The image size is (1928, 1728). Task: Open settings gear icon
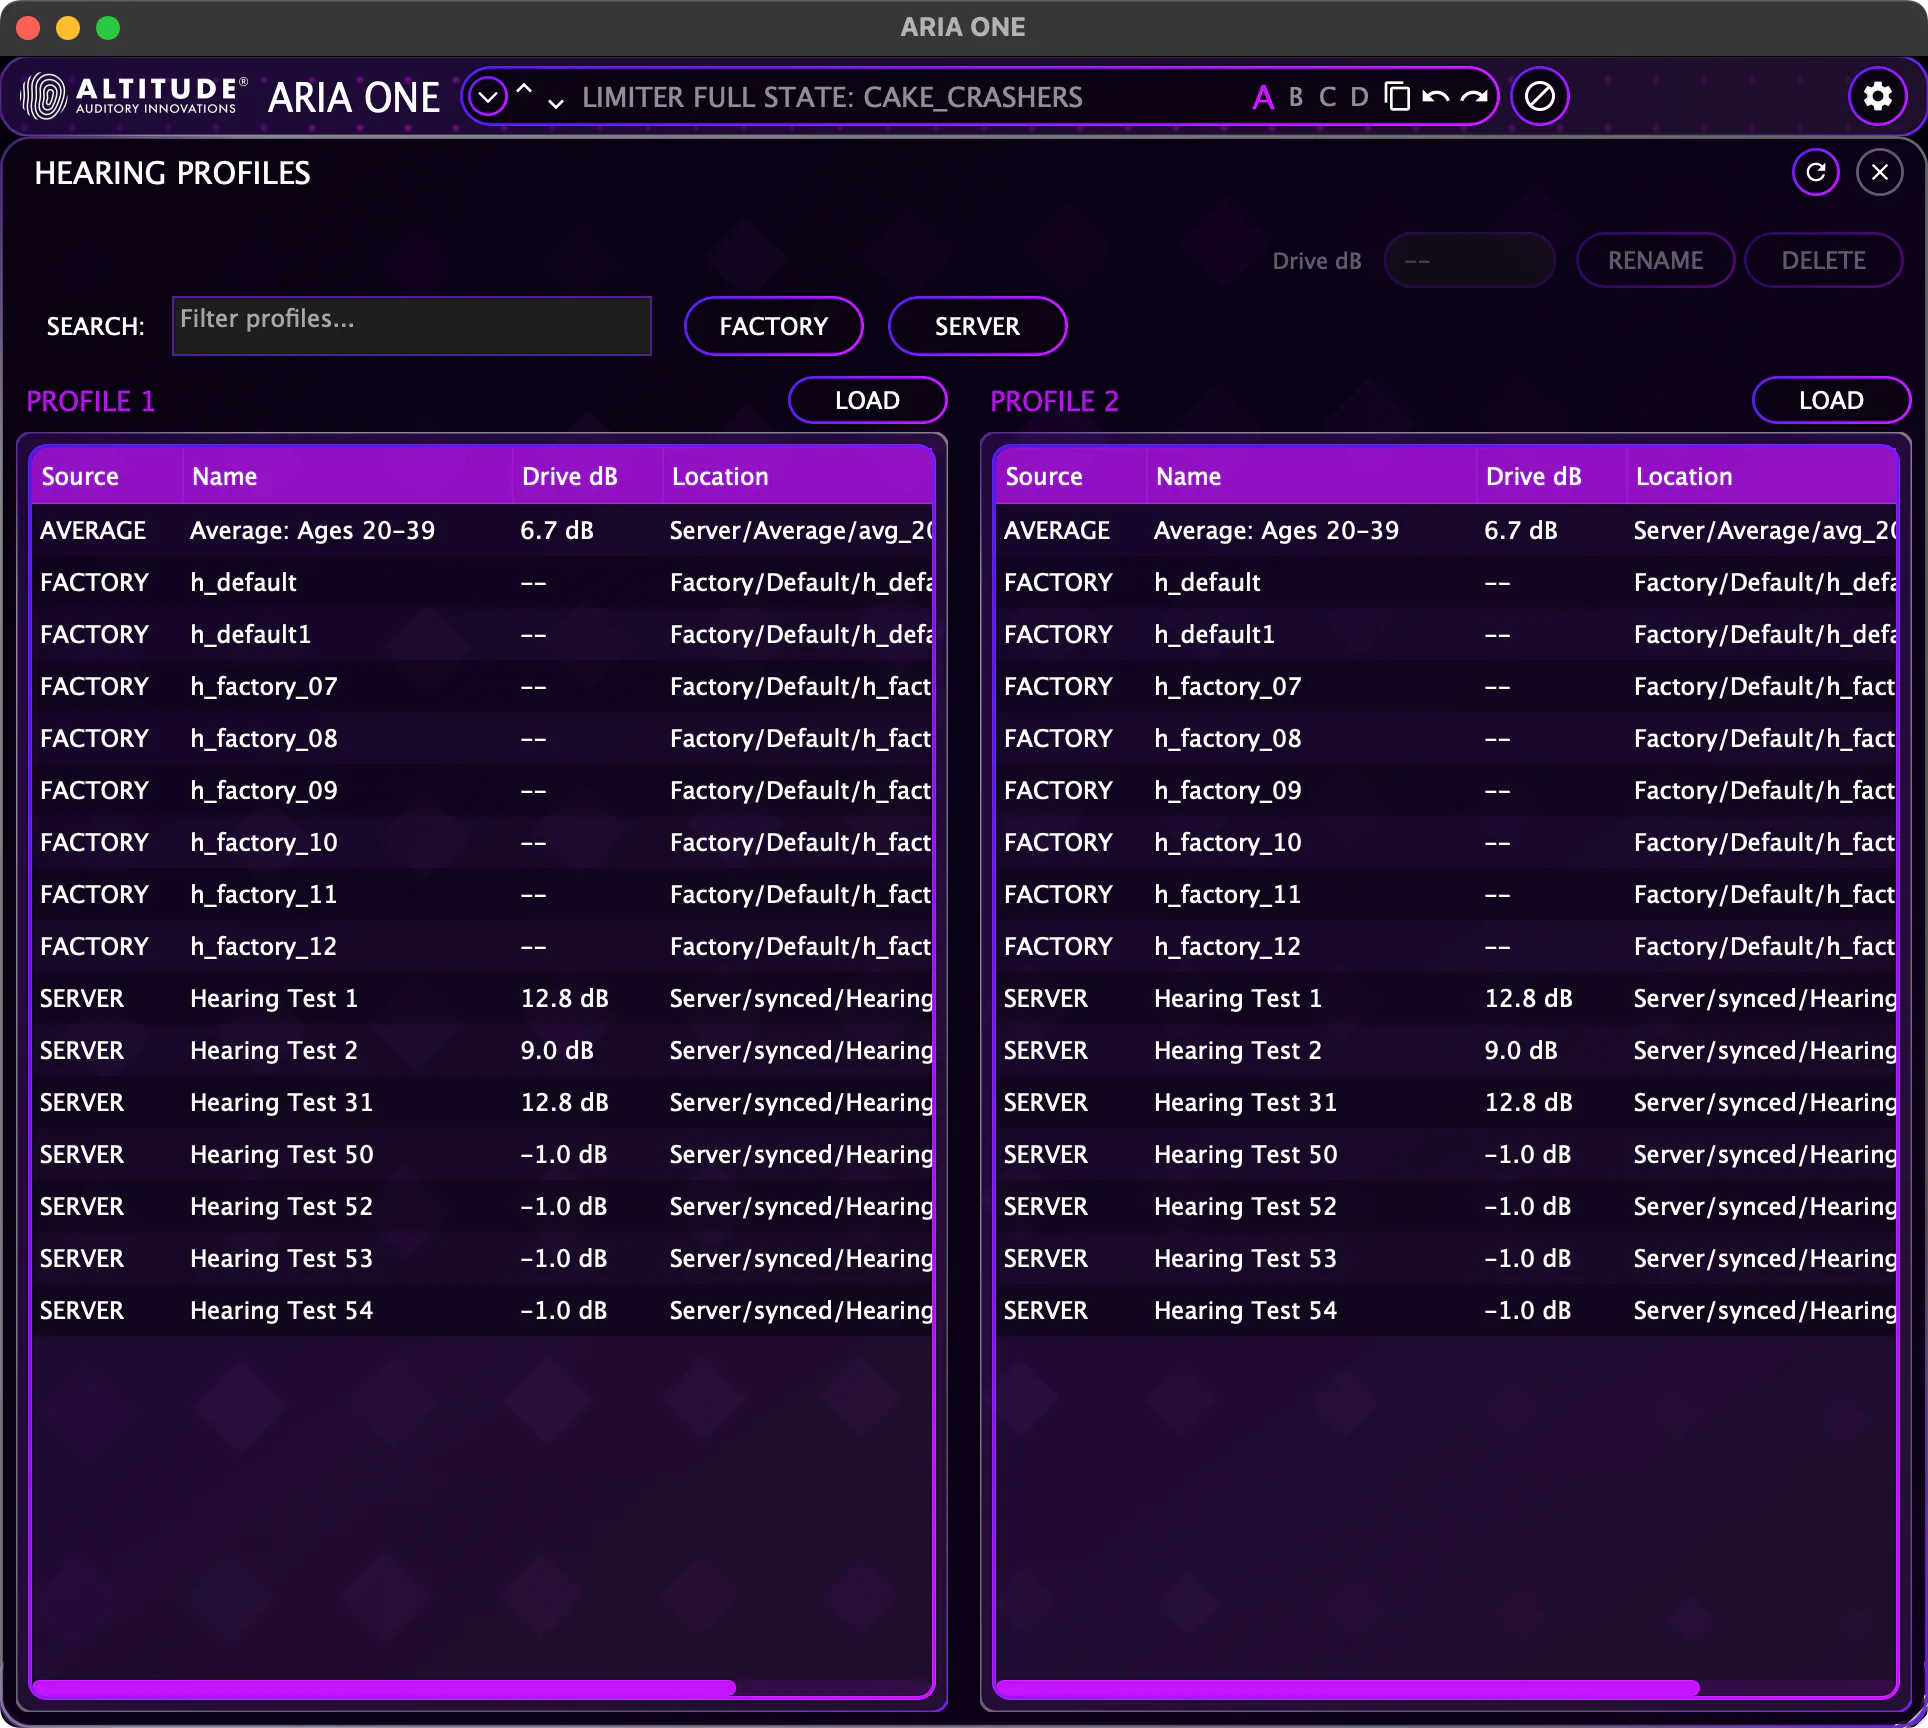tap(1878, 97)
